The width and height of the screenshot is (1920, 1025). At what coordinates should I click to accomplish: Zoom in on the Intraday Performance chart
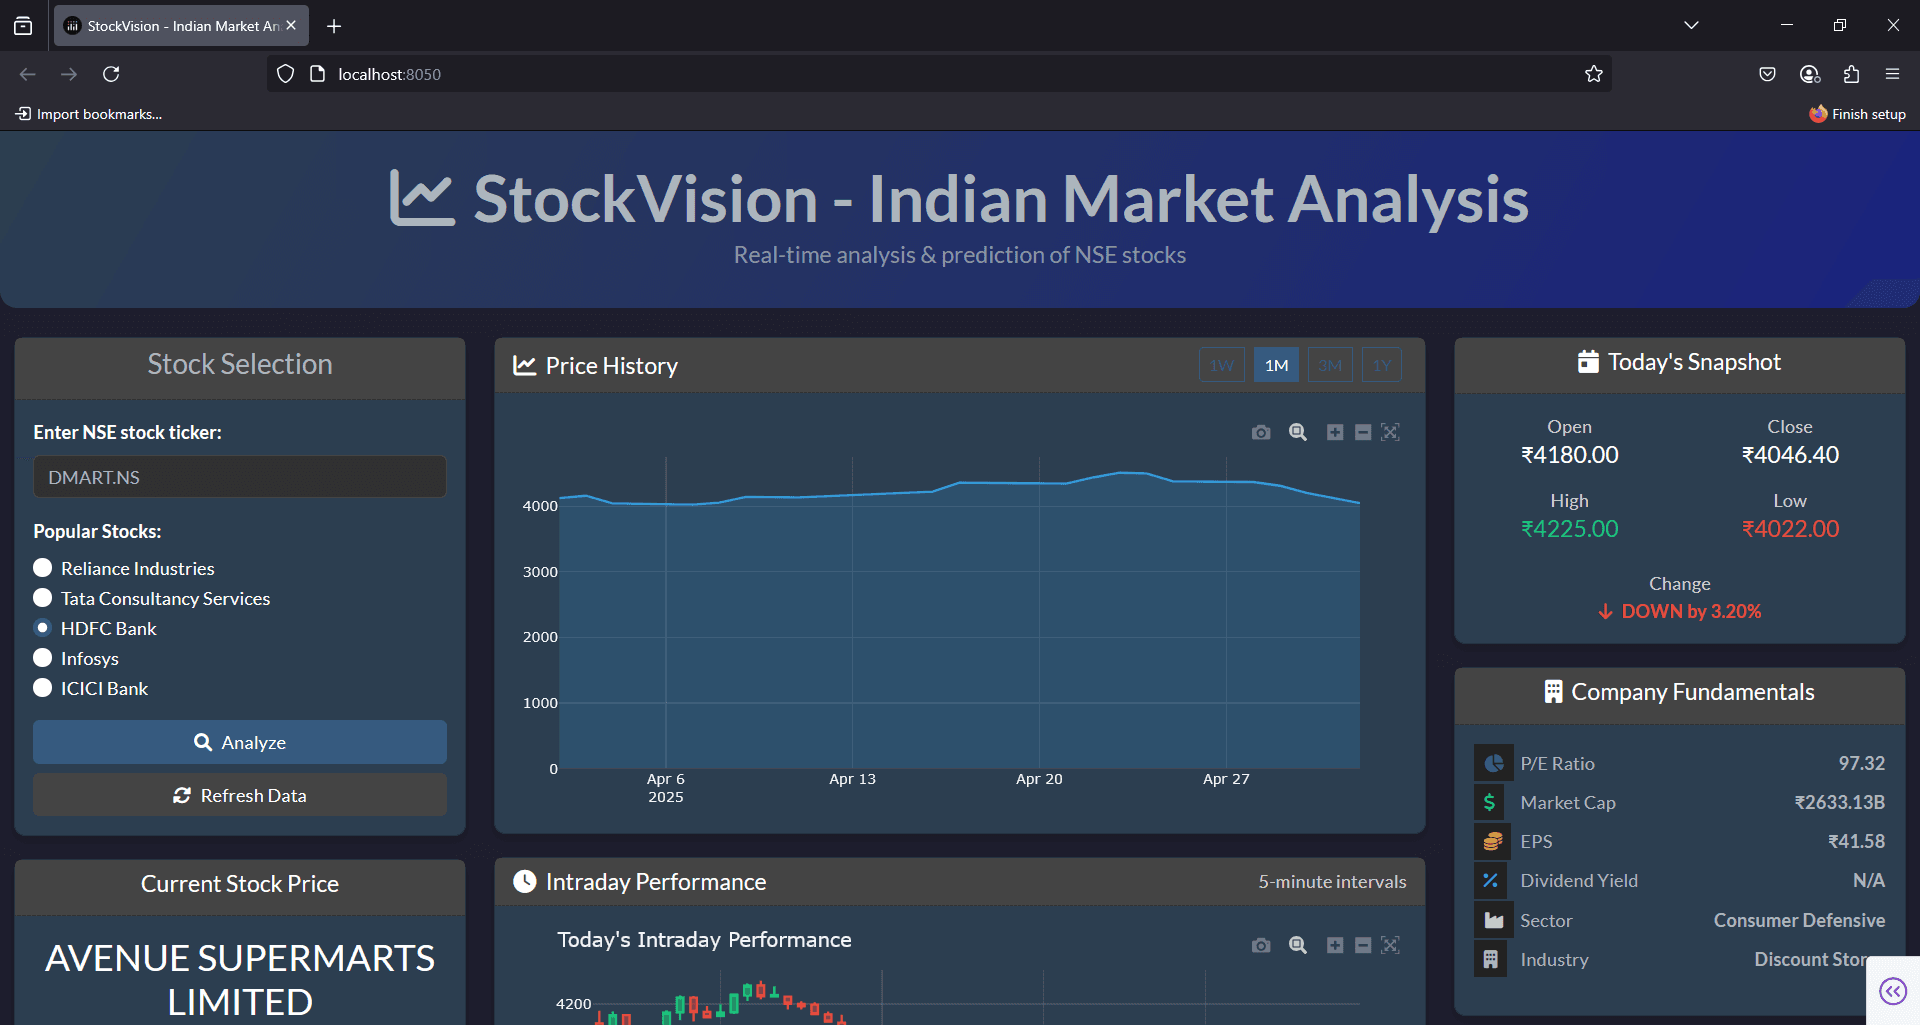1334,945
